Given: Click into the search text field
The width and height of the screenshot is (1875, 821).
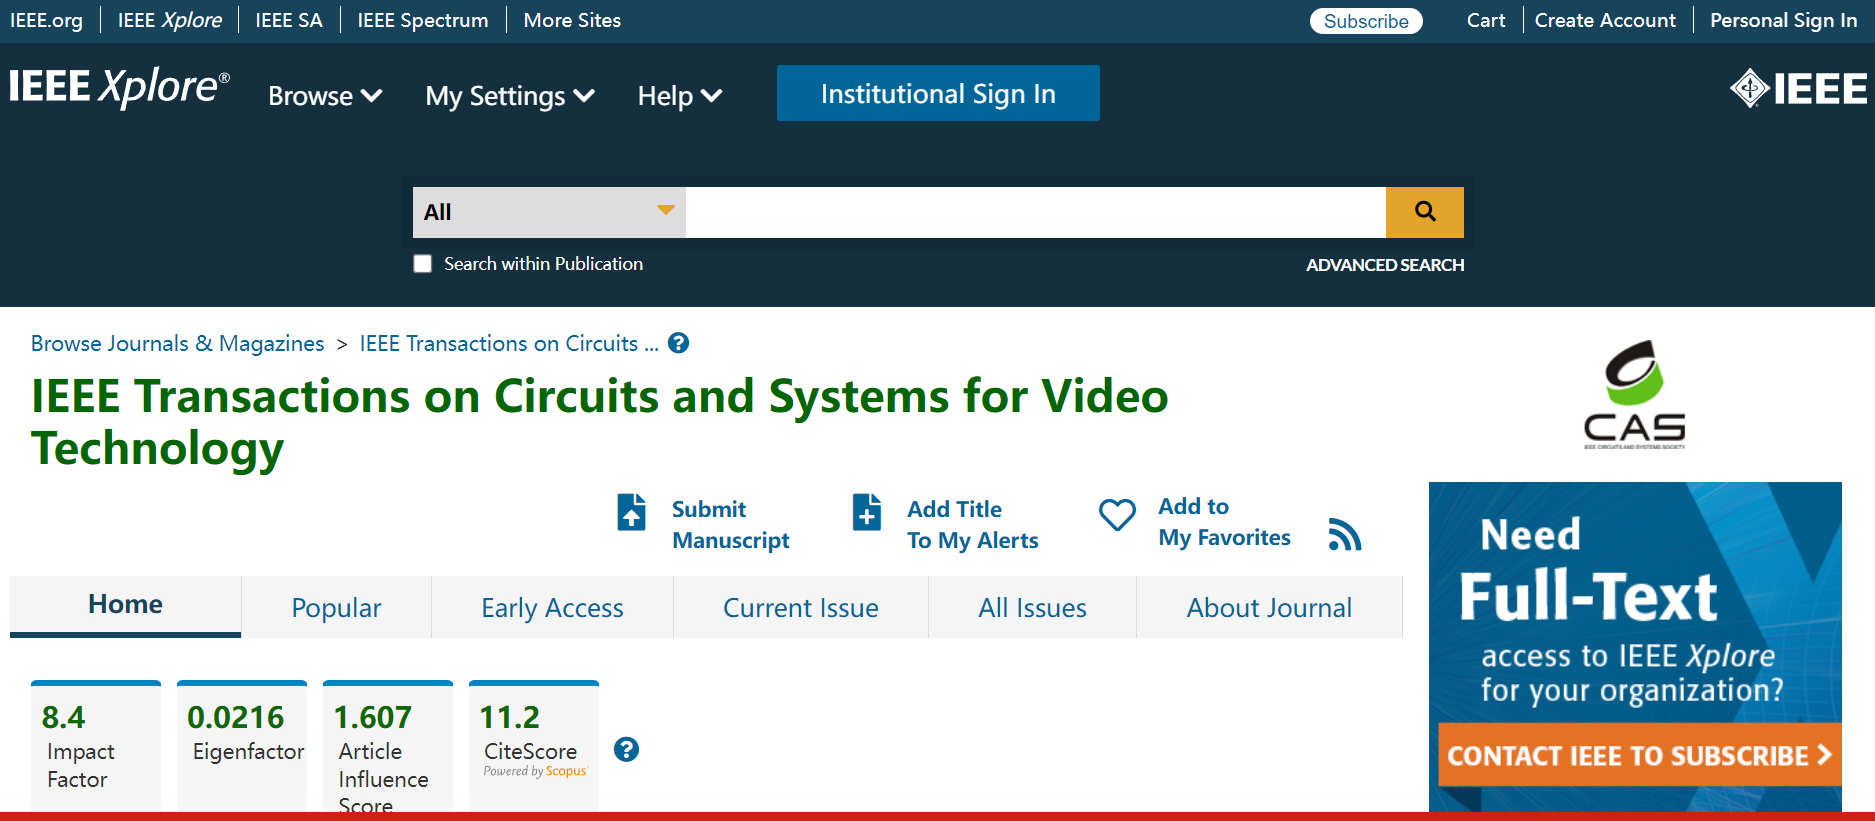Looking at the screenshot, I should [1036, 212].
